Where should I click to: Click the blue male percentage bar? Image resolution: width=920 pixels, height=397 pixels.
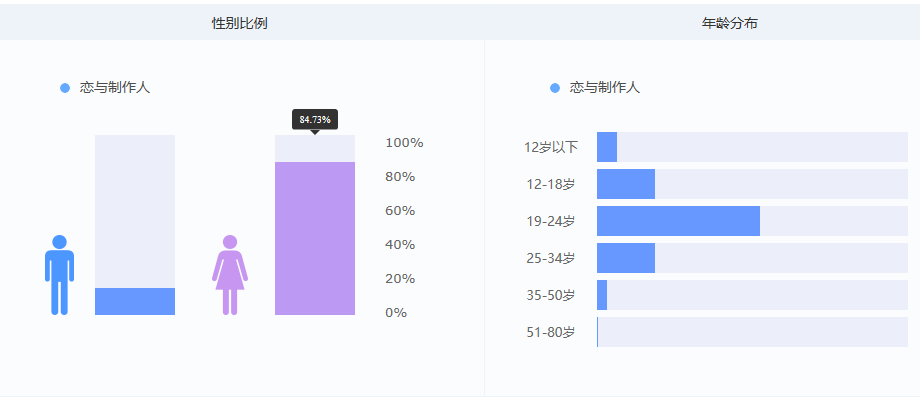click(135, 301)
